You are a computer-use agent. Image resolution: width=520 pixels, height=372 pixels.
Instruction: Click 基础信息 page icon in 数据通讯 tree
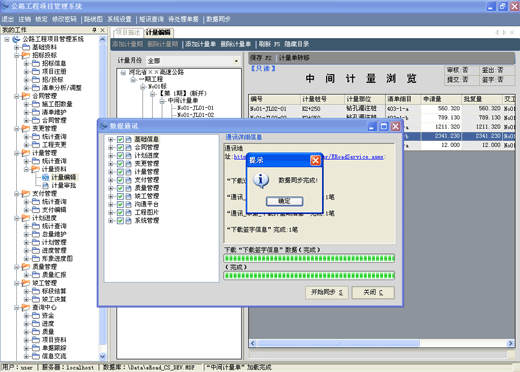[x=128, y=139]
